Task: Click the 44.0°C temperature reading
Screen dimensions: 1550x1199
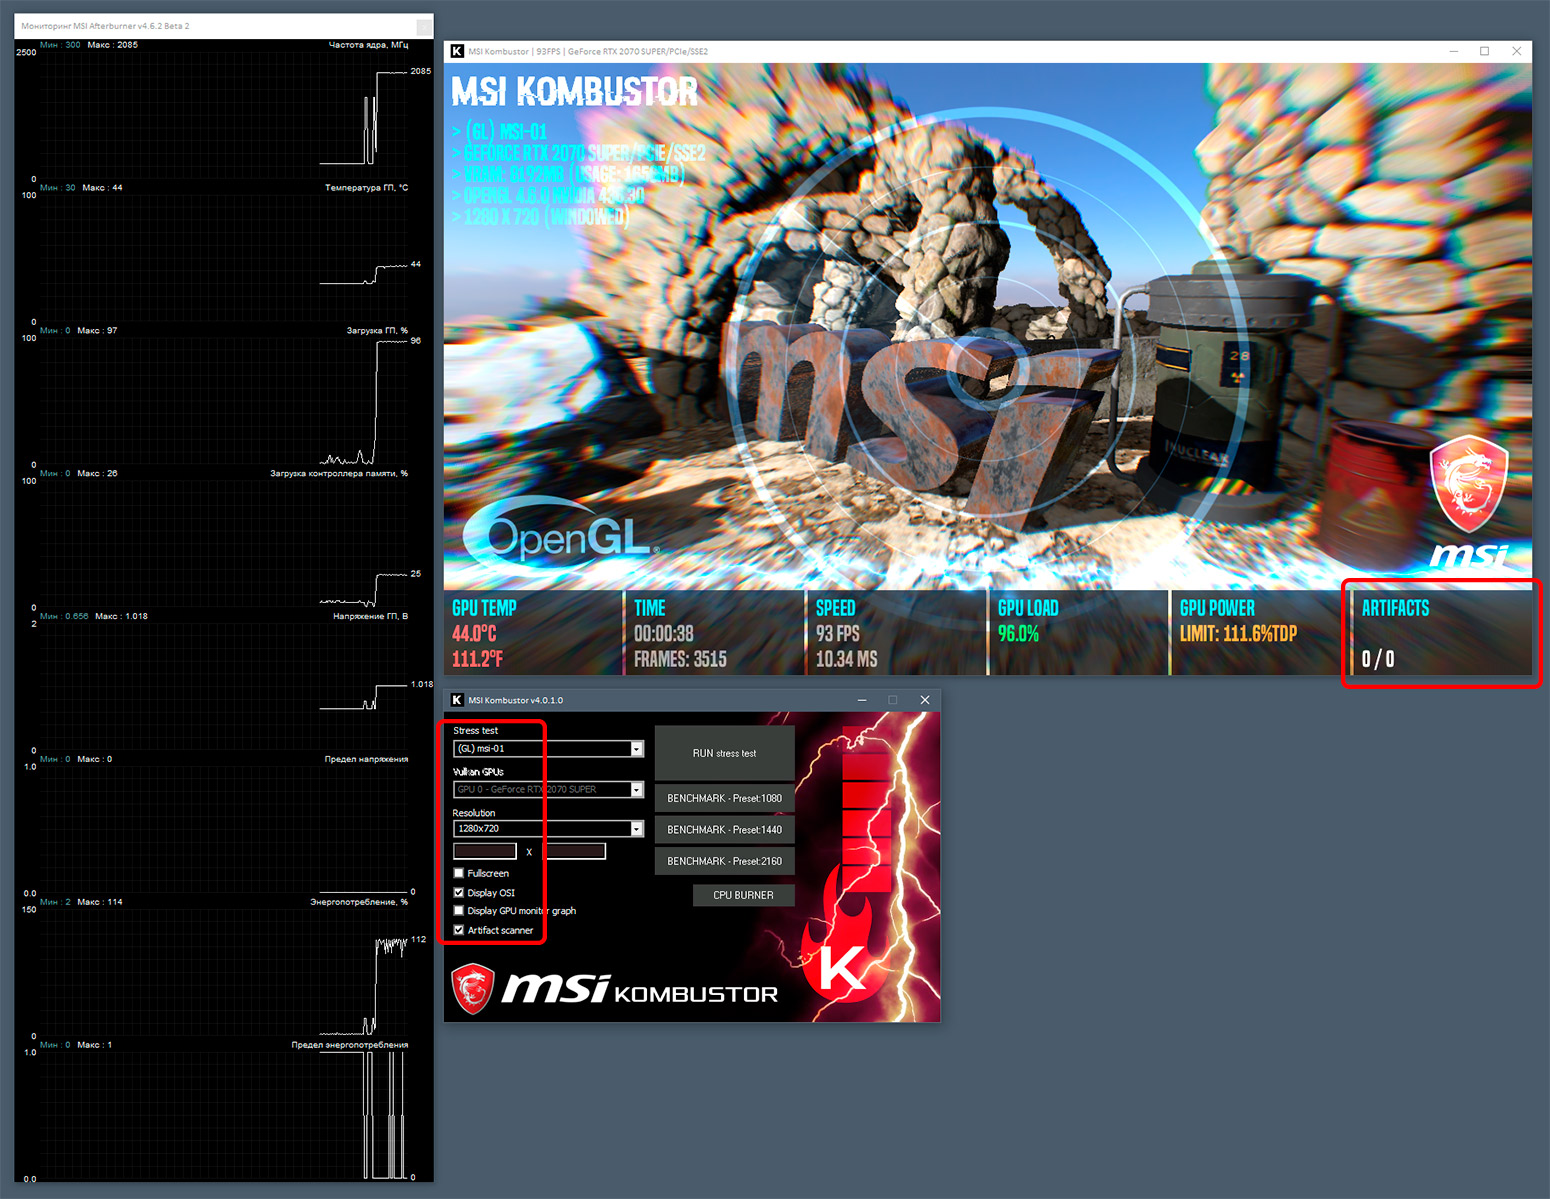Action: pyautogui.click(x=474, y=634)
